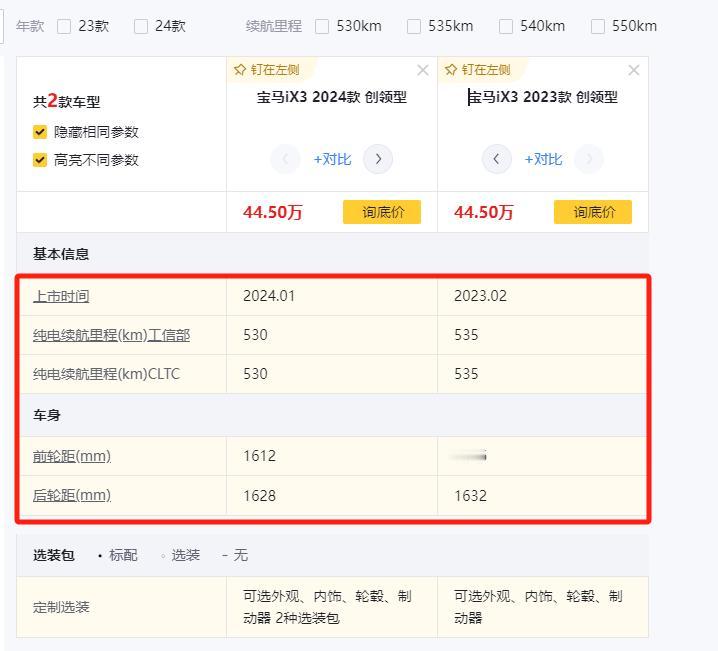The width and height of the screenshot is (718, 651).
Task: Click the 车身 section header
Action: tap(47, 415)
